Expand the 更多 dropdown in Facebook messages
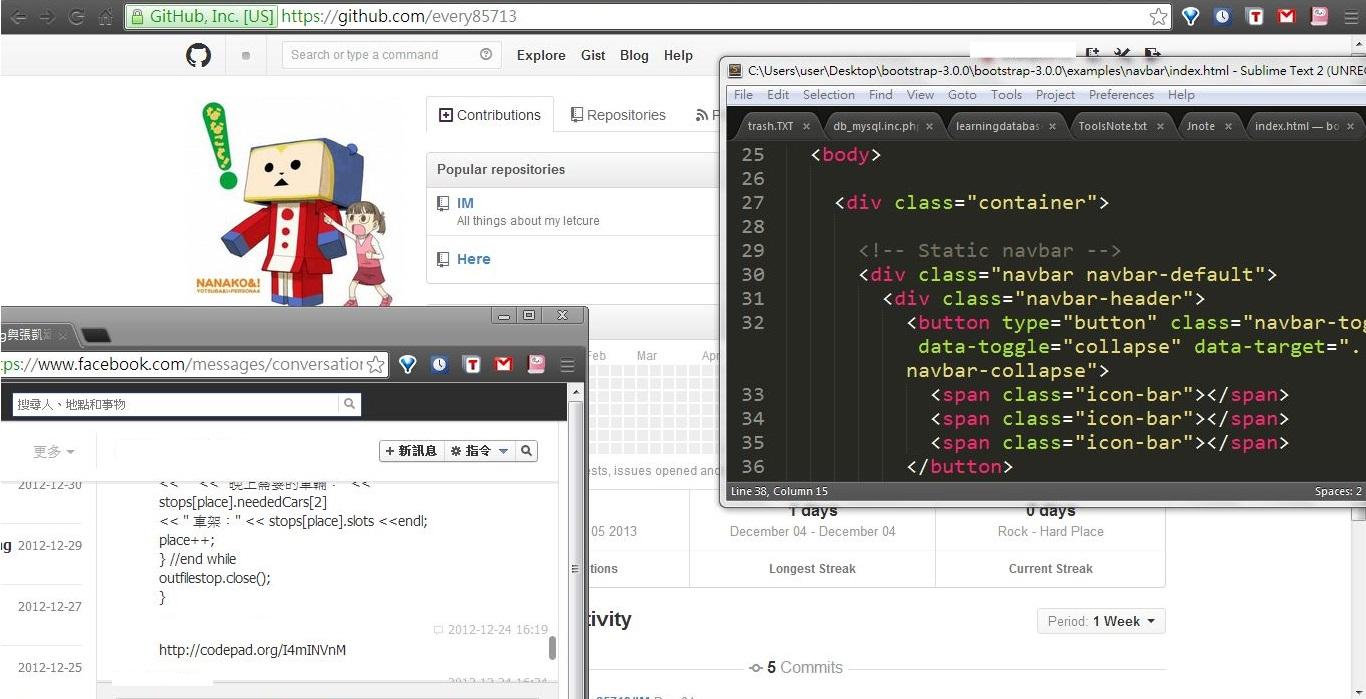The height and width of the screenshot is (699, 1366). [54, 452]
